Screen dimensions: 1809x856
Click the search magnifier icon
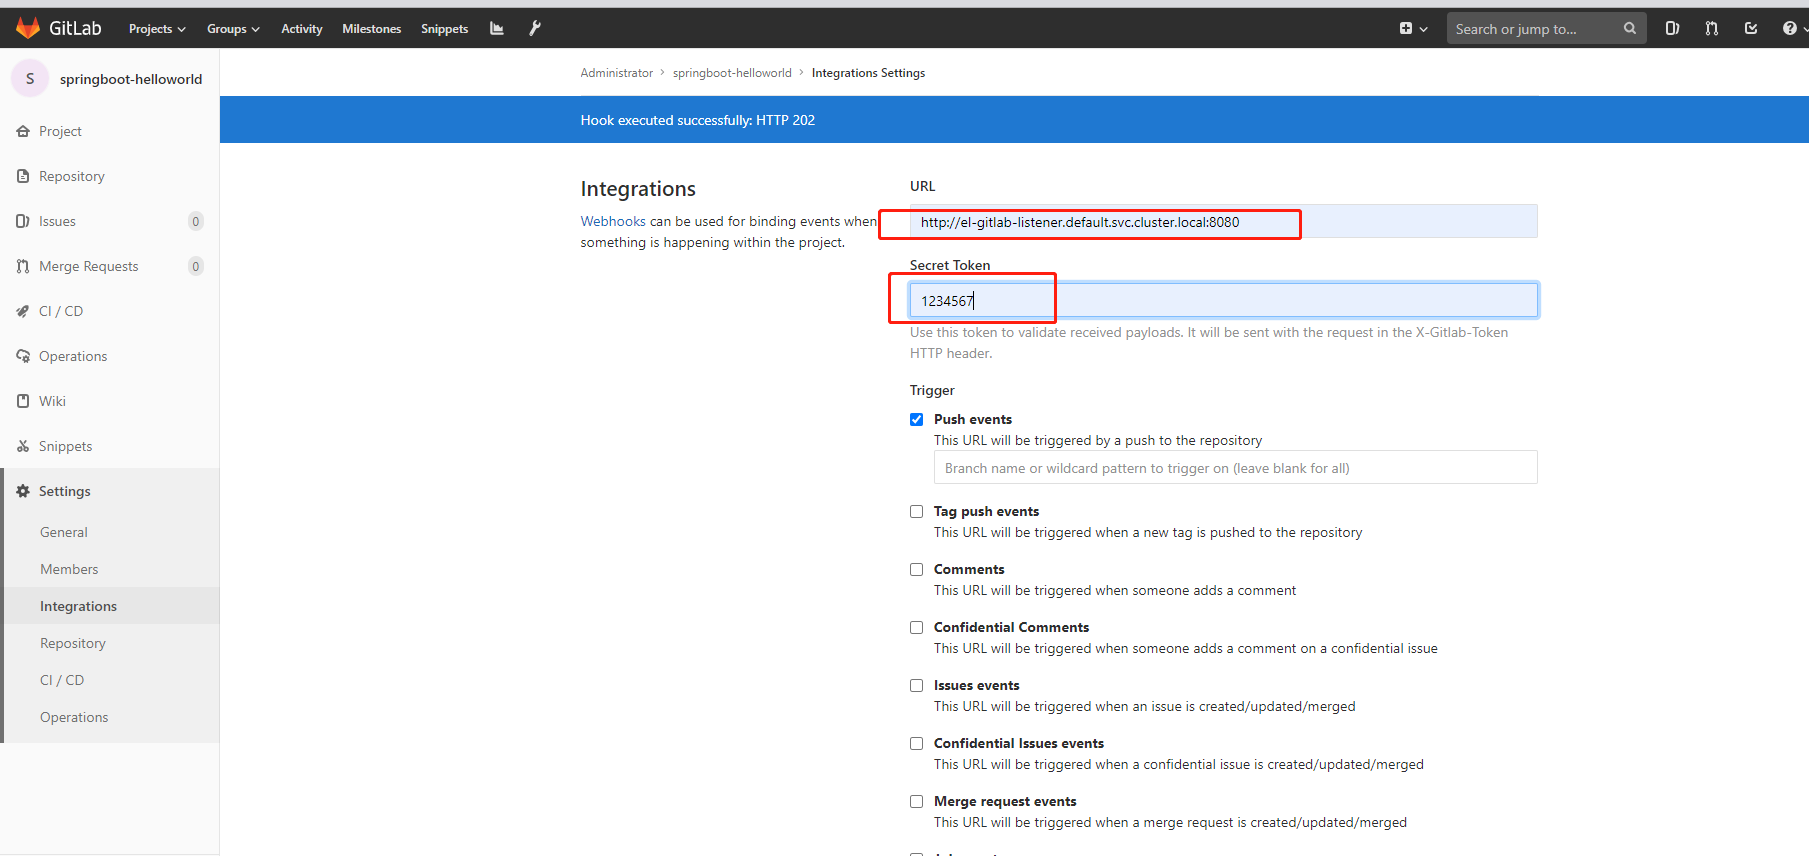(1629, 28)
